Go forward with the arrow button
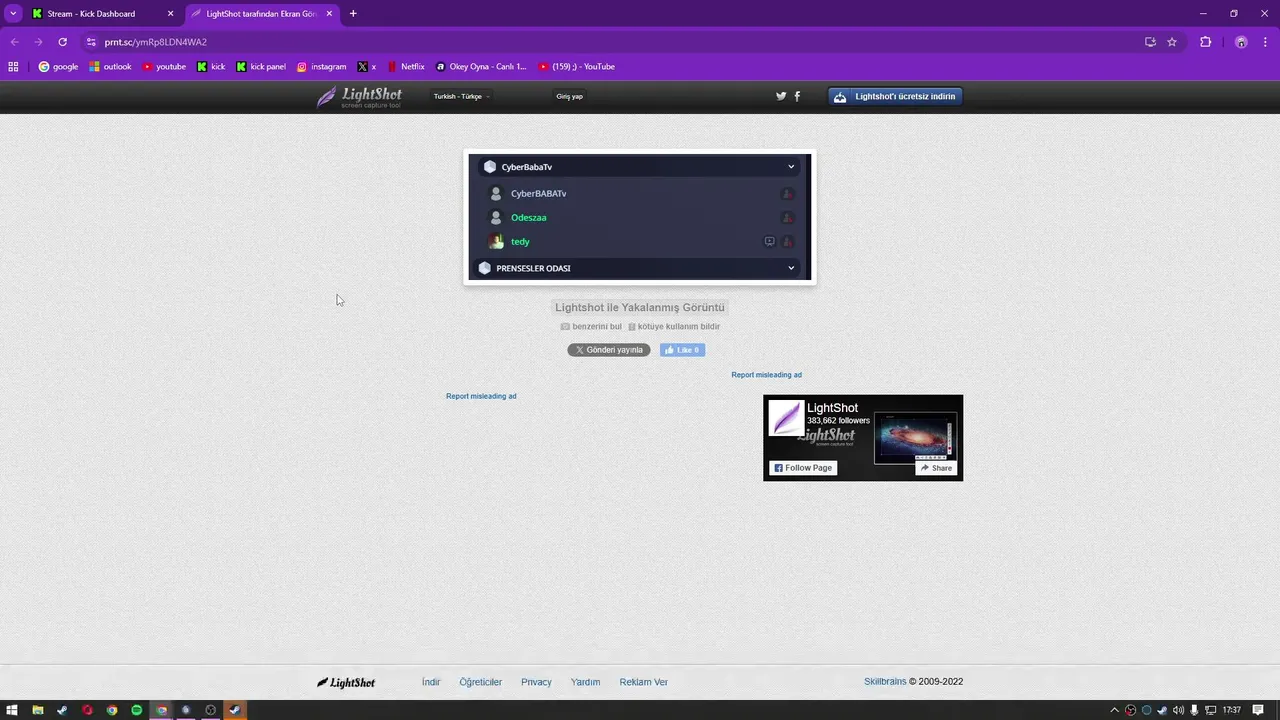The width and height of the screenshot is (1280, 720). [x=38, y=42]
